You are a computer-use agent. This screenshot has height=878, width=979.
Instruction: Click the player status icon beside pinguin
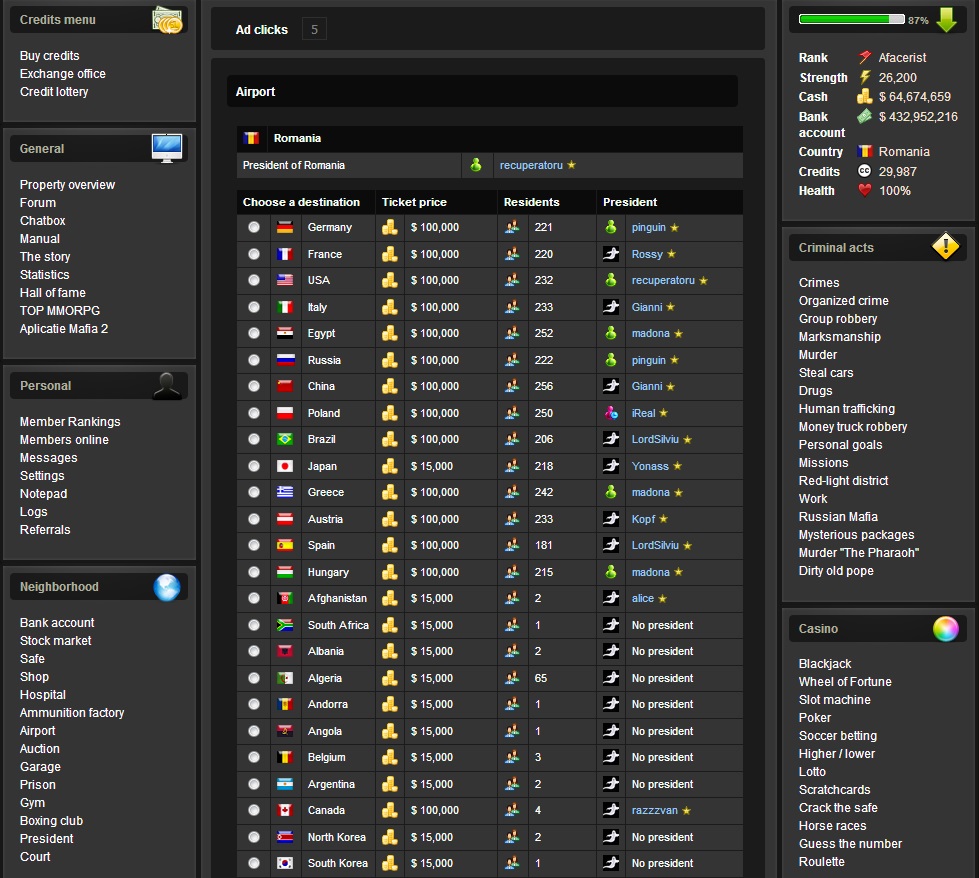click(610, 227)
